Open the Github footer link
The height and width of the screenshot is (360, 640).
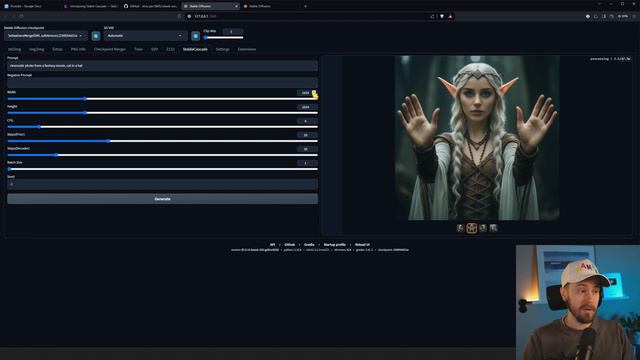290,245
